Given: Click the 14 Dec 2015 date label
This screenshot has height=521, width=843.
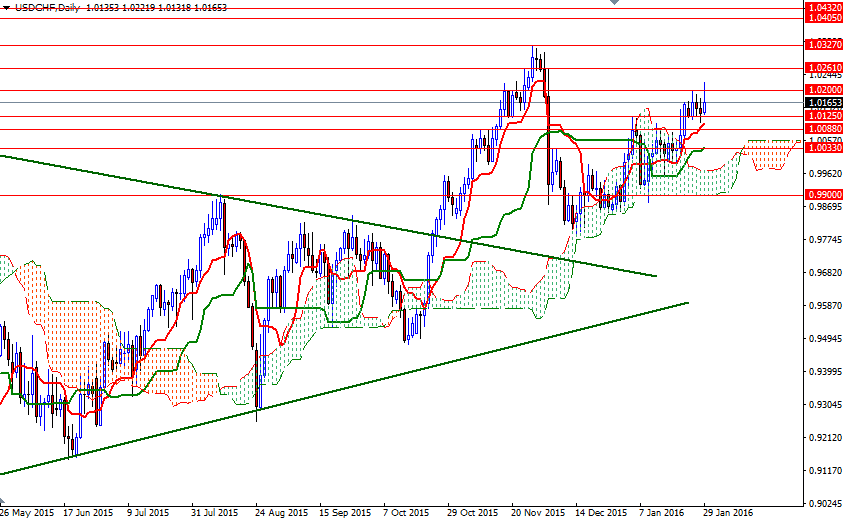Looking at the screenshot, I should [602, 512].
